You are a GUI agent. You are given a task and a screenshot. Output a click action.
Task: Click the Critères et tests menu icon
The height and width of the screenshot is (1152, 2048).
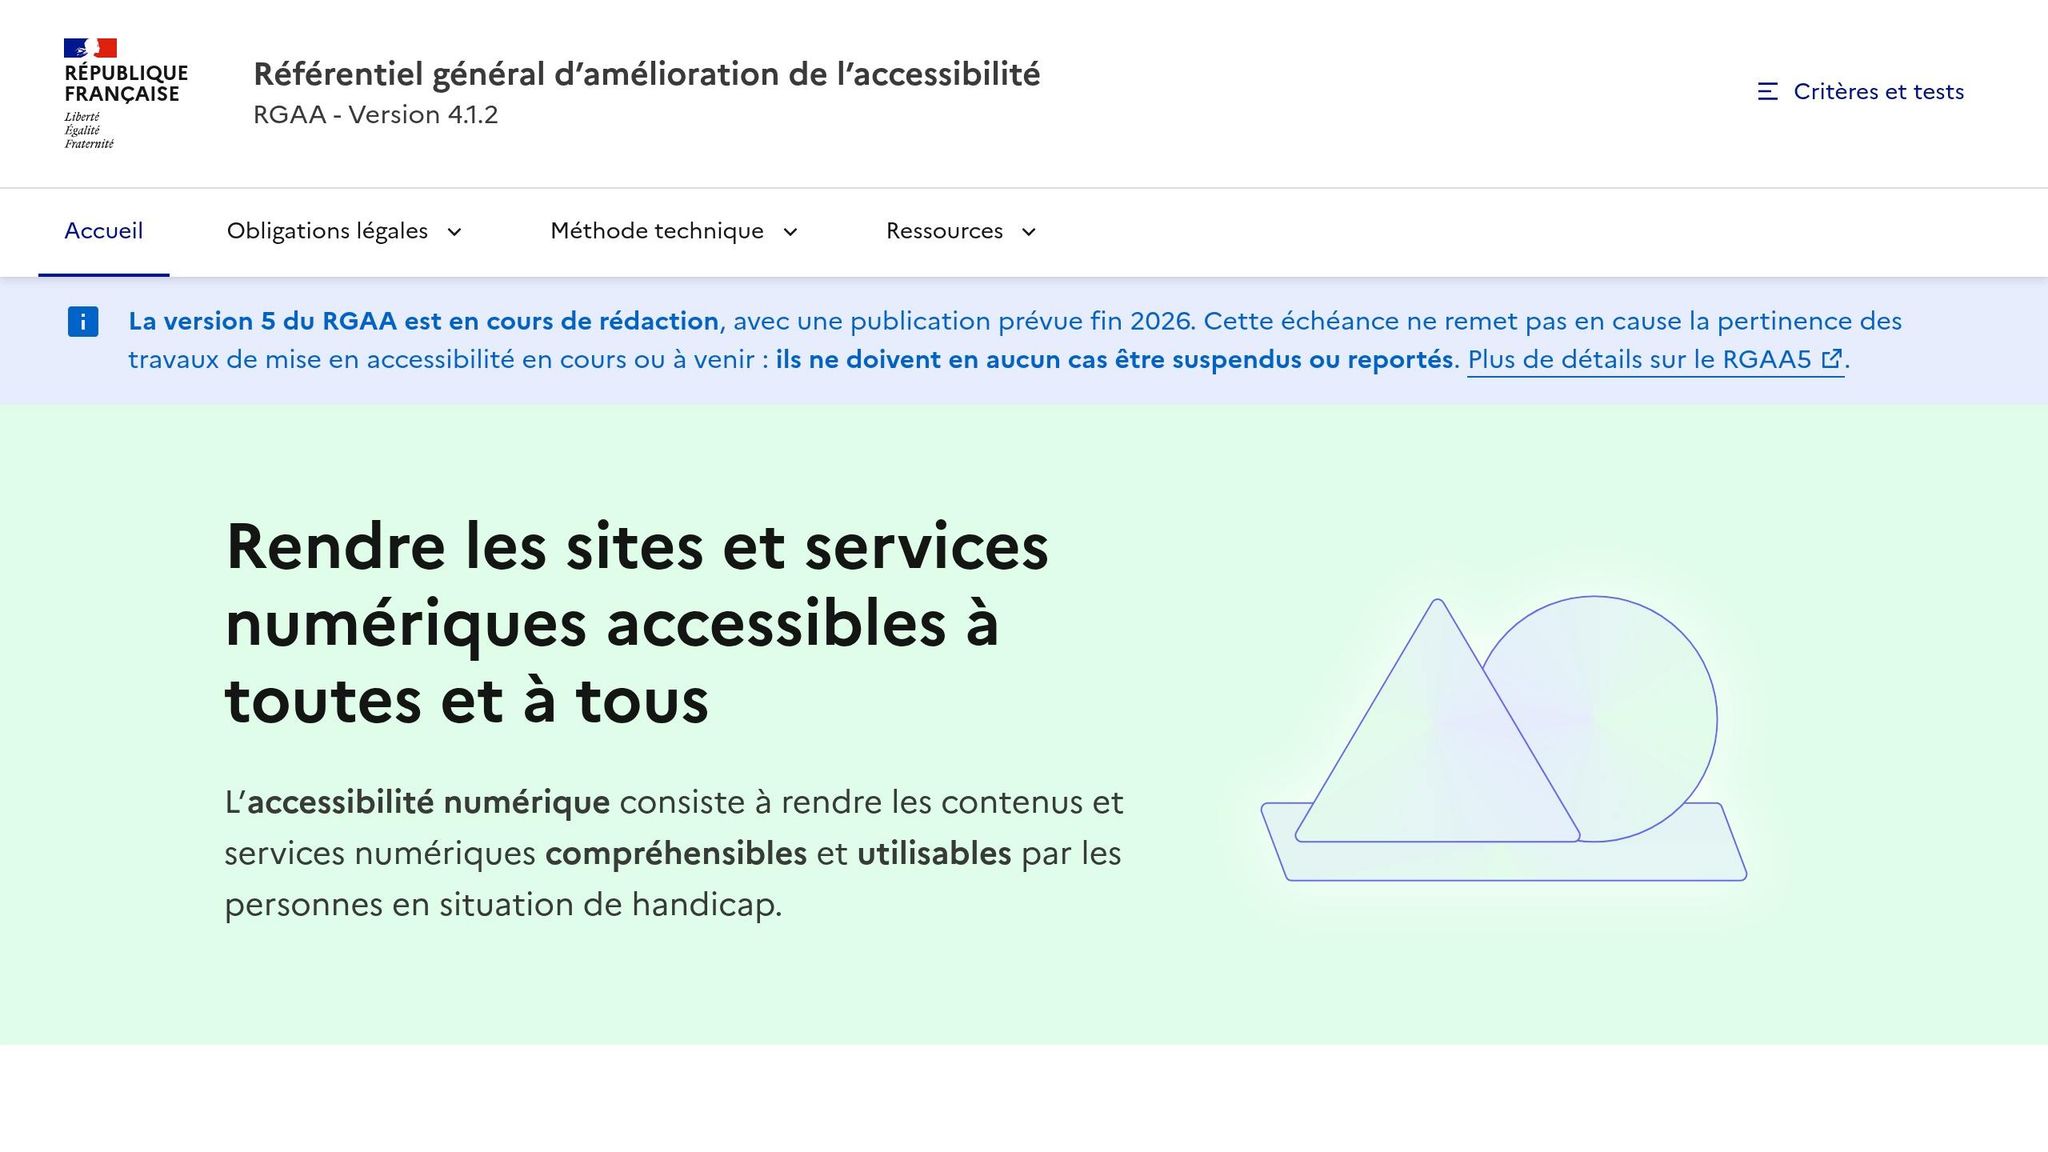pos(1767,92)
